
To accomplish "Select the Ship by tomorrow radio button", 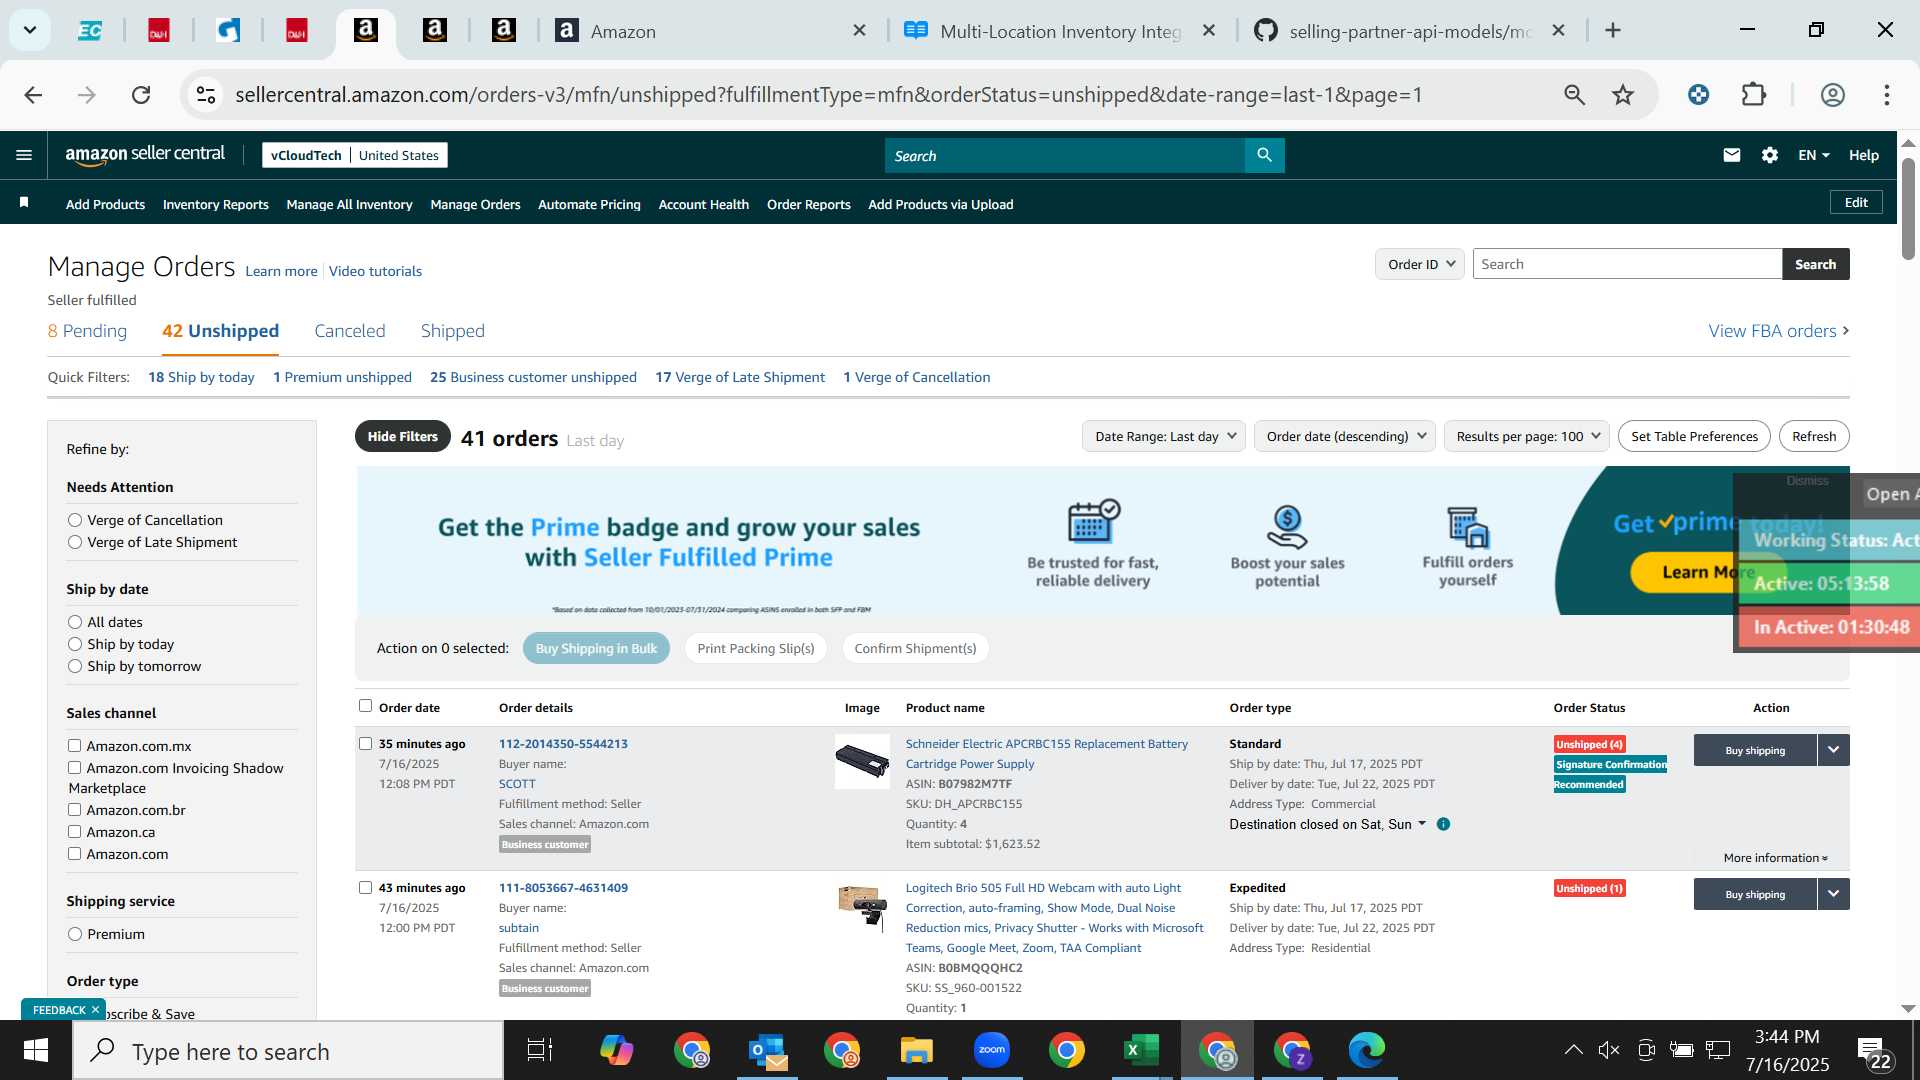I will click(x=75, y=666).
